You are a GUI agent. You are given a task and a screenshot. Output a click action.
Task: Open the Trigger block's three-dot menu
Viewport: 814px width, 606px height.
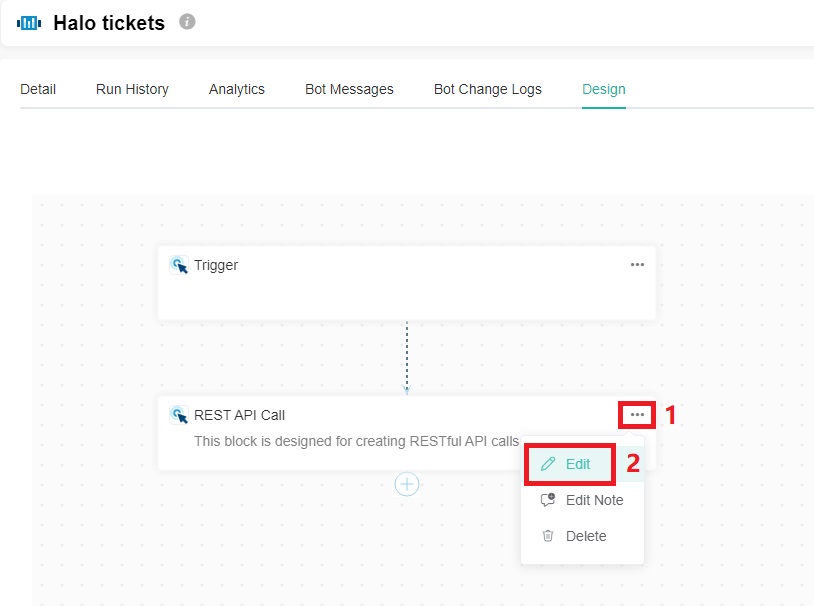637,265
